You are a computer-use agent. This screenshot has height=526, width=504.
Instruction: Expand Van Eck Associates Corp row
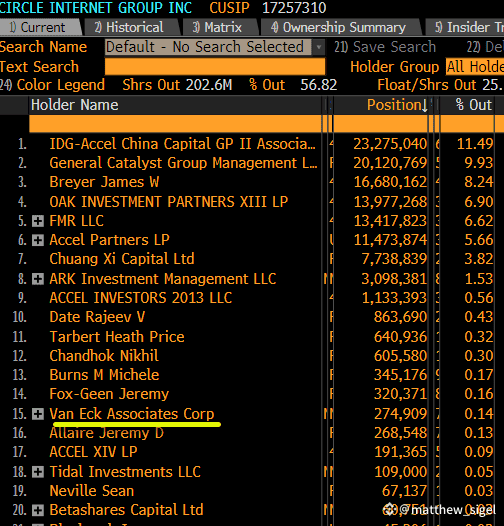[x=38, y=414]
